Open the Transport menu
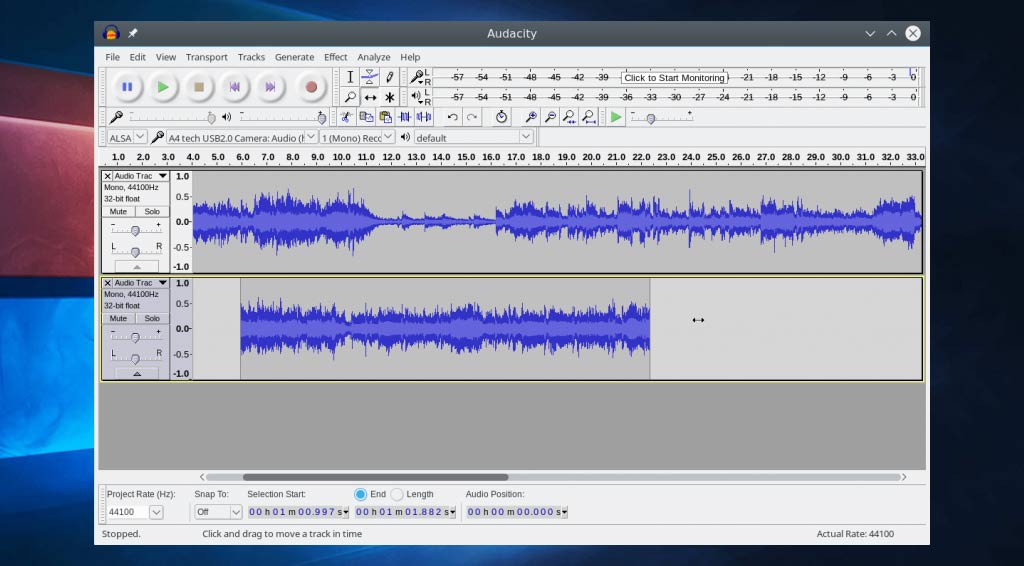The image size is (1024, 566). [206, 57]
